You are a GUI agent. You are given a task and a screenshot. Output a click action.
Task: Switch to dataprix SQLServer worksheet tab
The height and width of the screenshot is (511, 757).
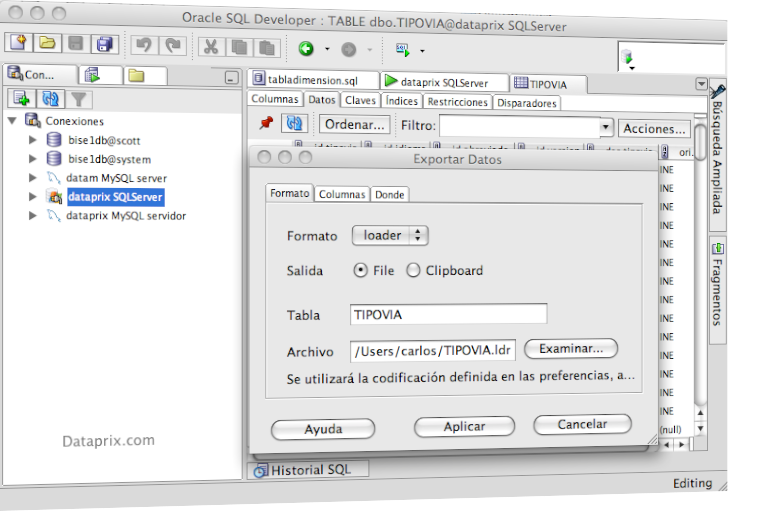[x=444, y=82]
